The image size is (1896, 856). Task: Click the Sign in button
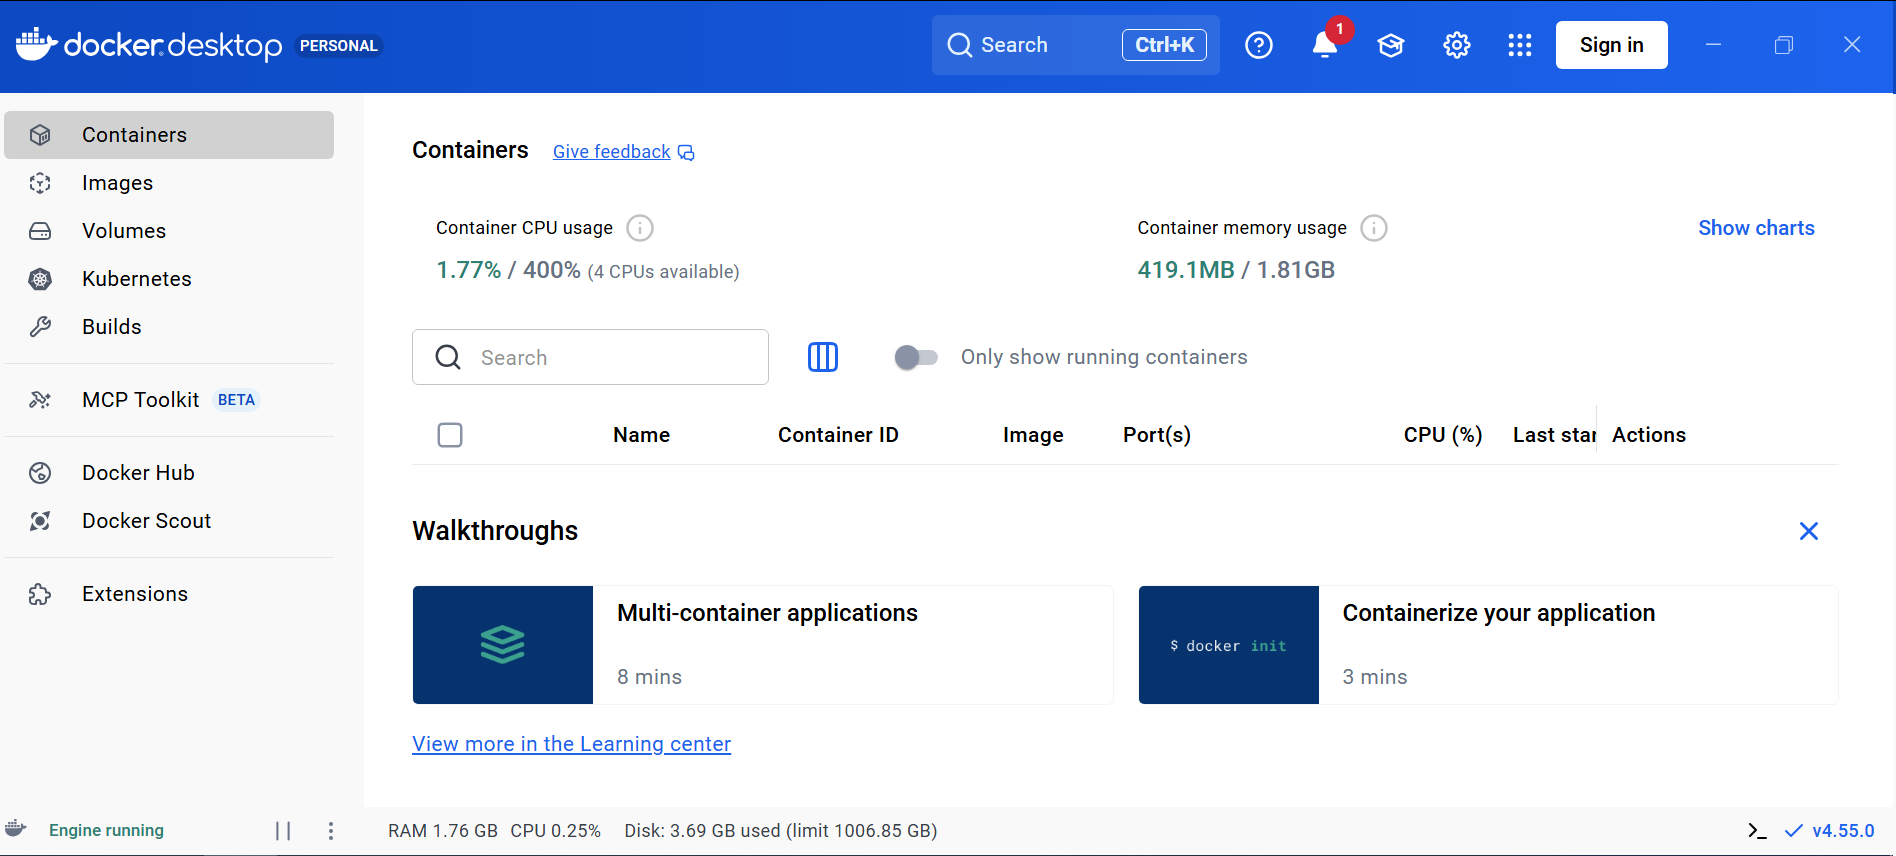tap(1611, 45)
